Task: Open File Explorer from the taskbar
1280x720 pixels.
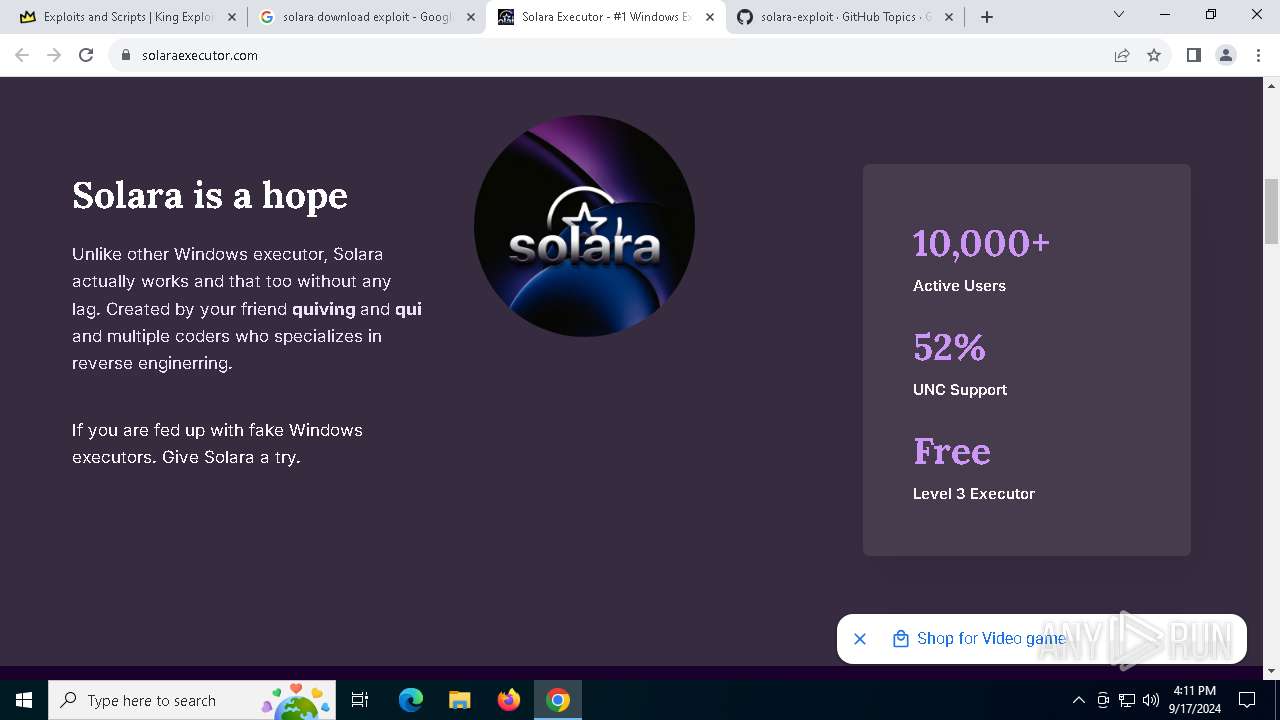Action: pyautogui.click(x=459, y=700)
